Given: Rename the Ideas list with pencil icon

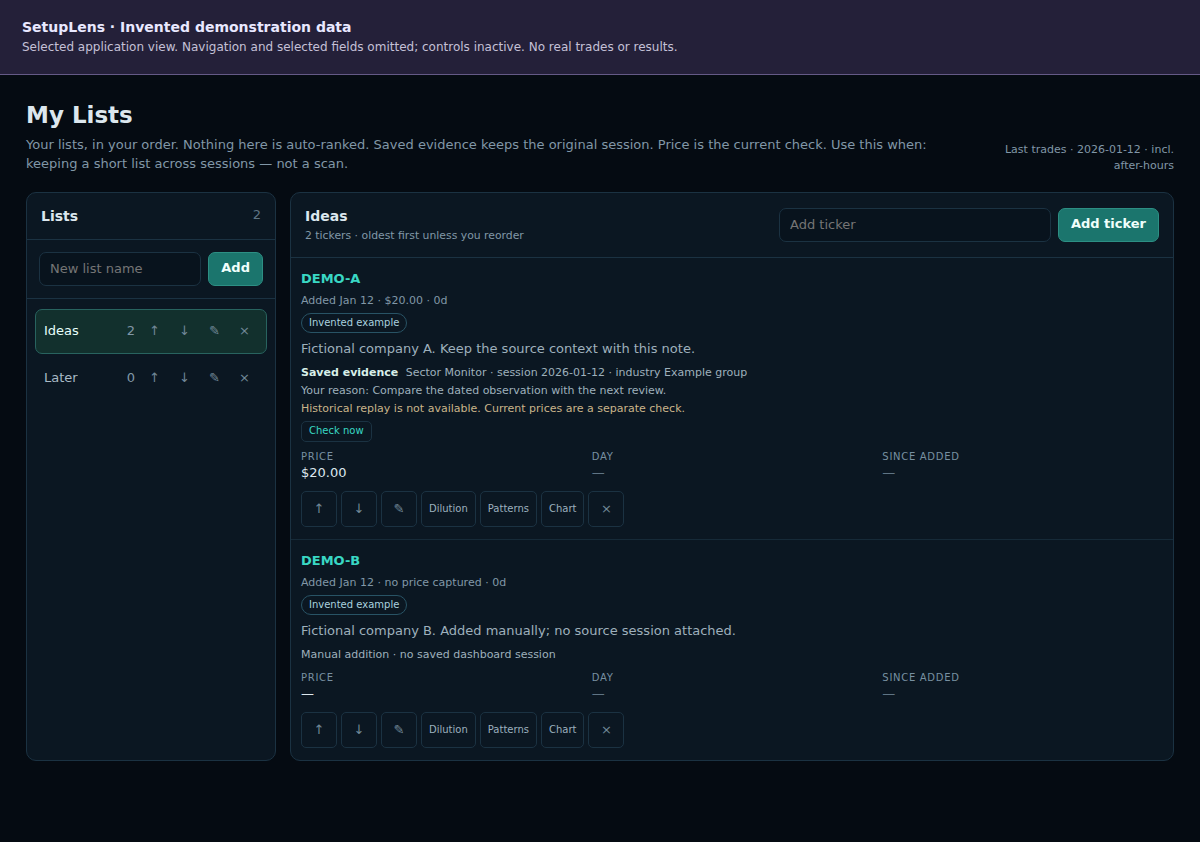Looking at the screenshot, I should coord(214,331).
